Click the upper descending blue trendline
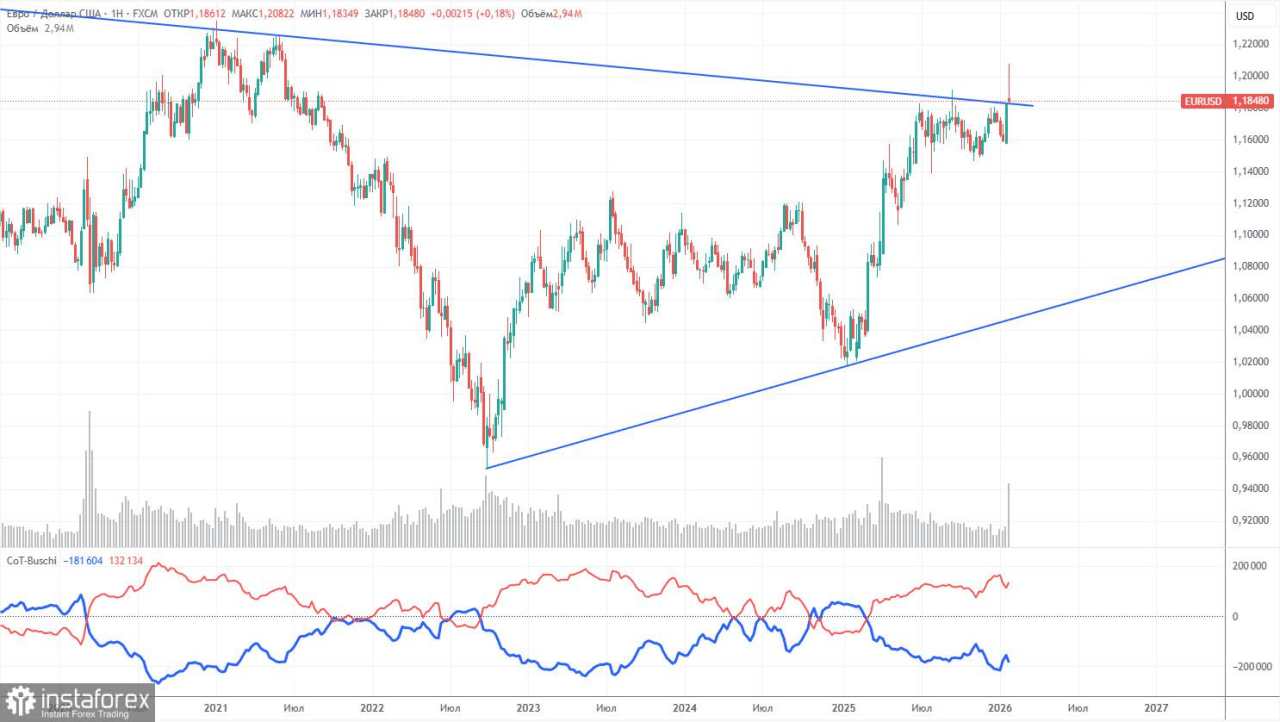1280x722 pixels. tap(600, 60)
